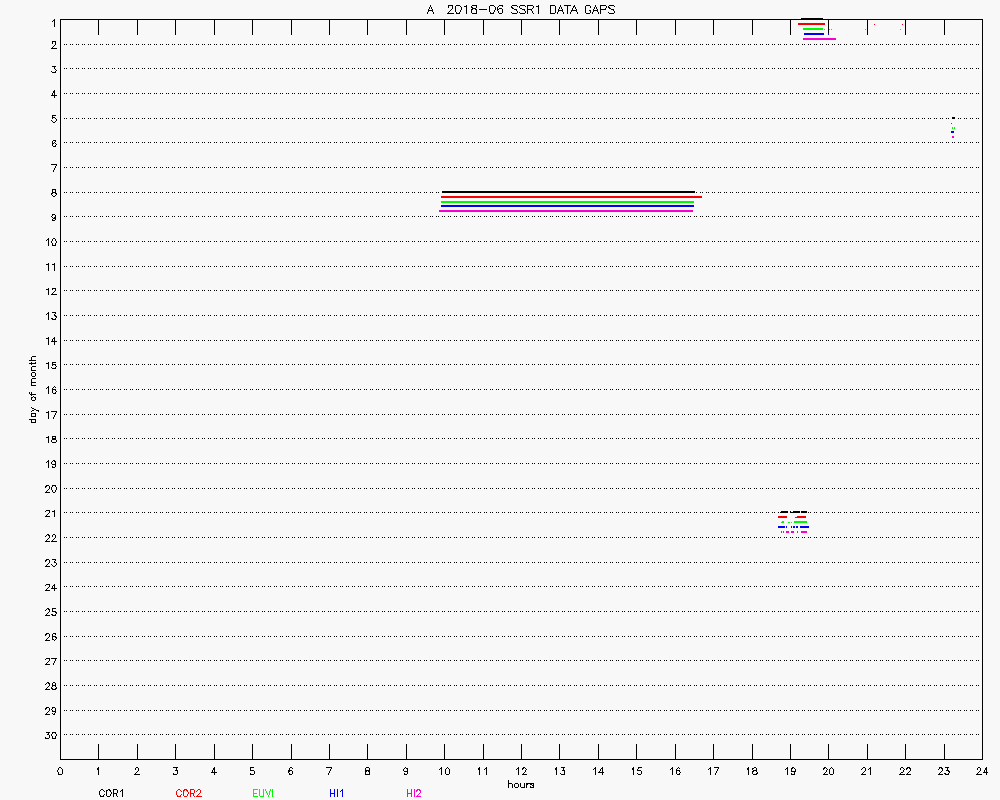
Task: Click the 'day of month' y-axis label
Action: 33,389
